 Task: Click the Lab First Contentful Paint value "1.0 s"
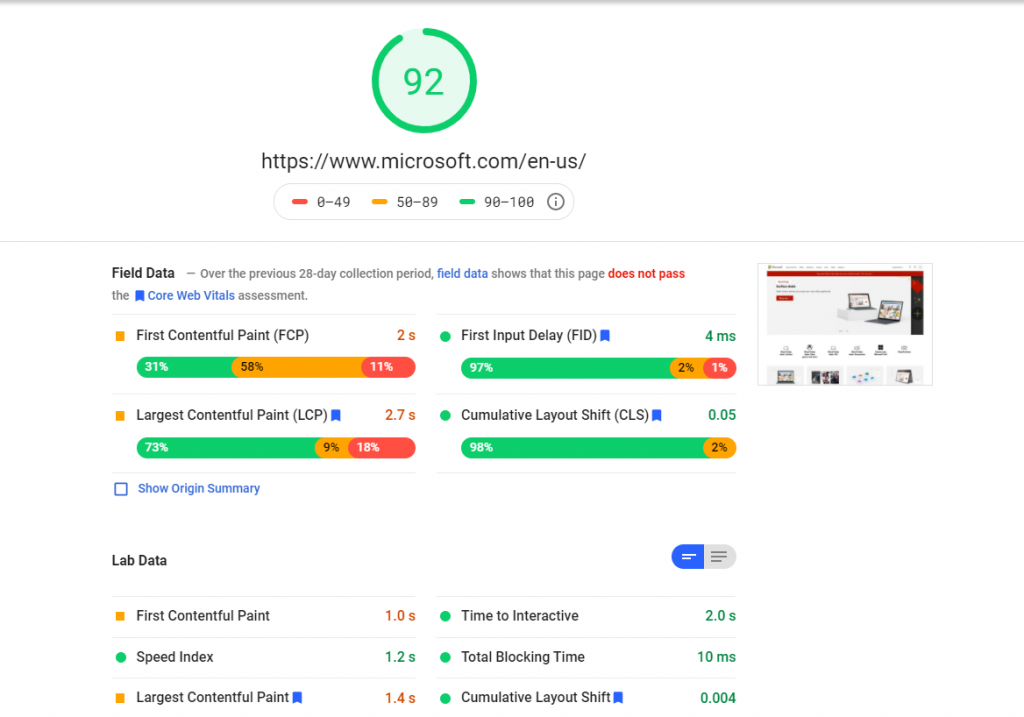[x=400, y=616]
